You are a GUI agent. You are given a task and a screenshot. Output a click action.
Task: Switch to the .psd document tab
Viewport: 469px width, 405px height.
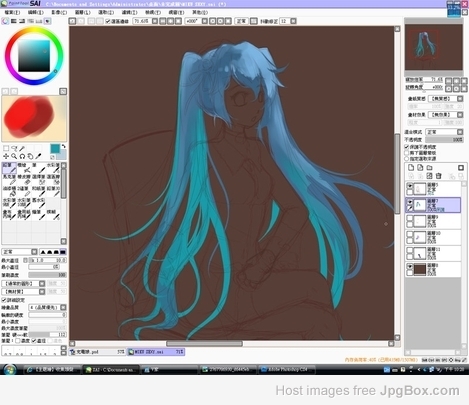pos(97,352)
